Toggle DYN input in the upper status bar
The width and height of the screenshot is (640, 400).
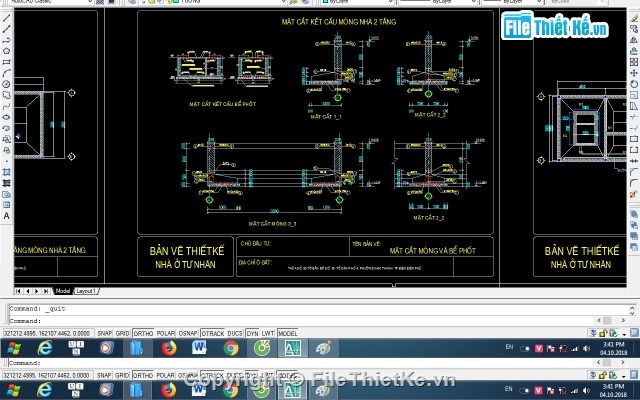point(252,333)
